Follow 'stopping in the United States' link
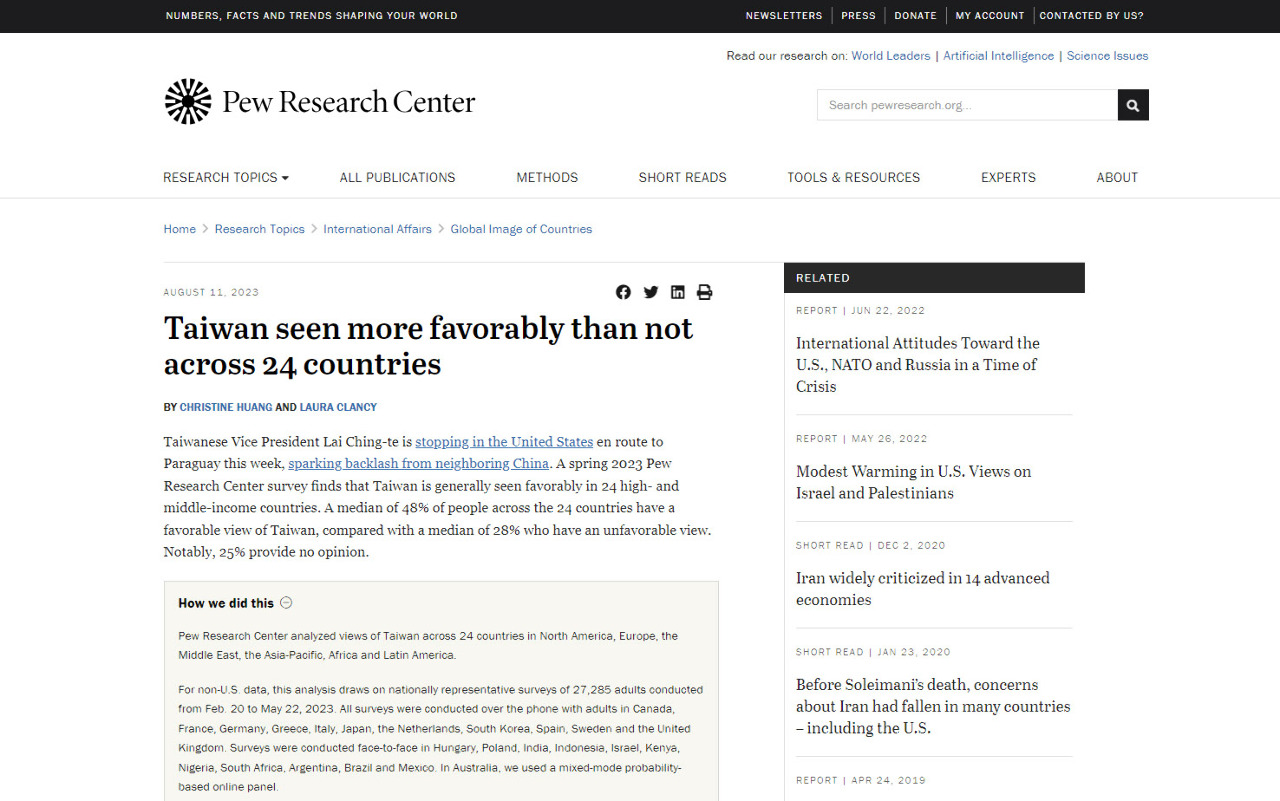1280x801 pixels. point(504,442)
